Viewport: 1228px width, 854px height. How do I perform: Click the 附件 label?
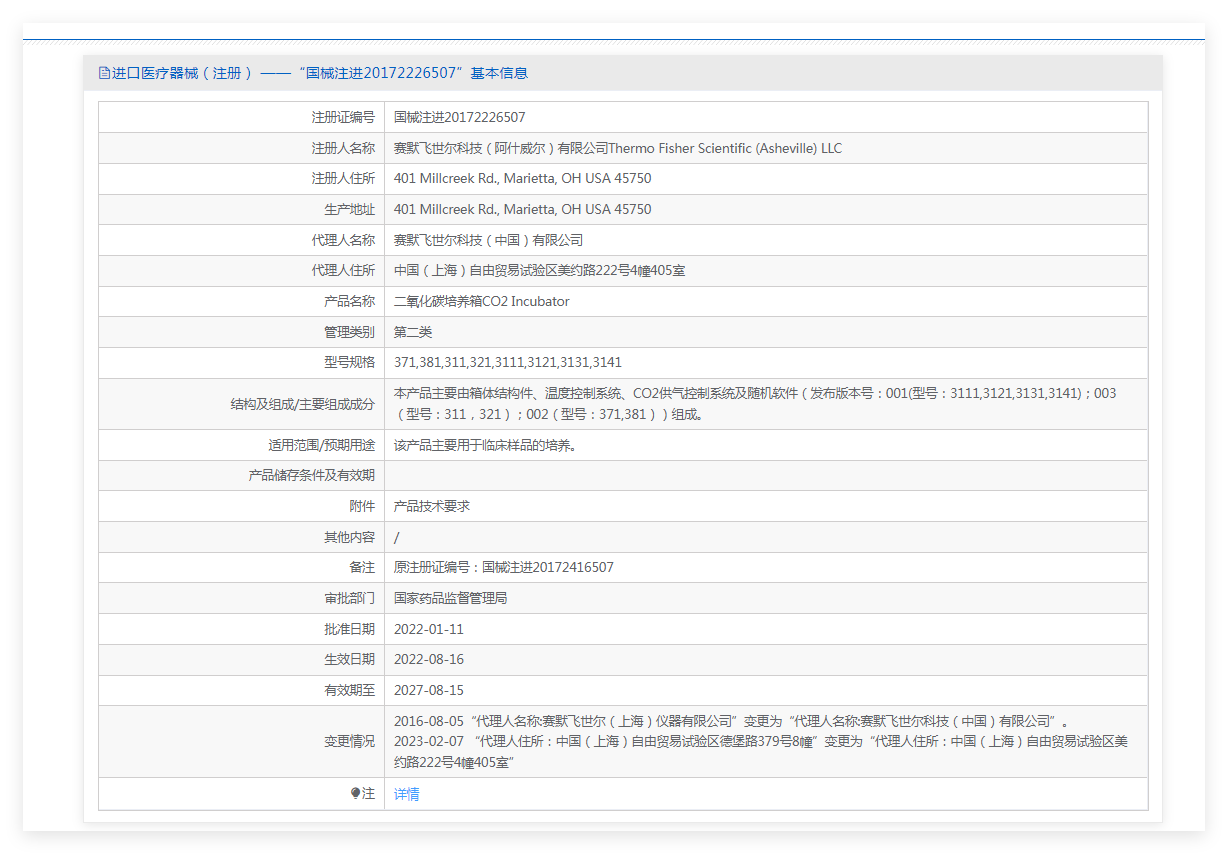tap(362, 506)
